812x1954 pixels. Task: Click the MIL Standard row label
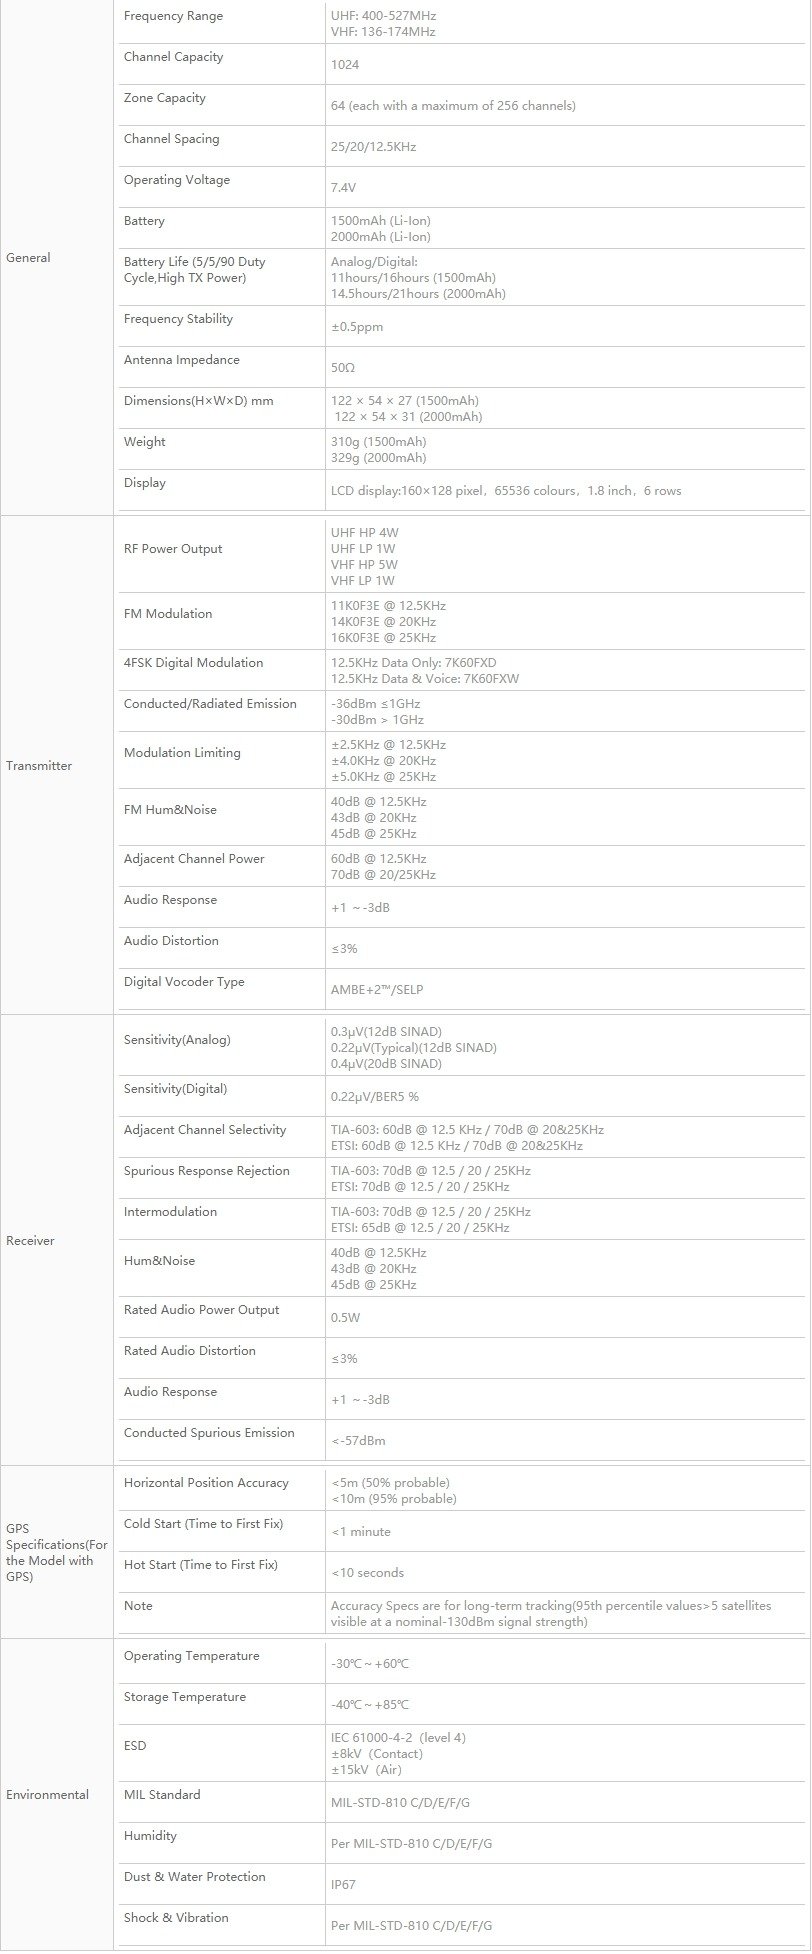point(162,1795)
